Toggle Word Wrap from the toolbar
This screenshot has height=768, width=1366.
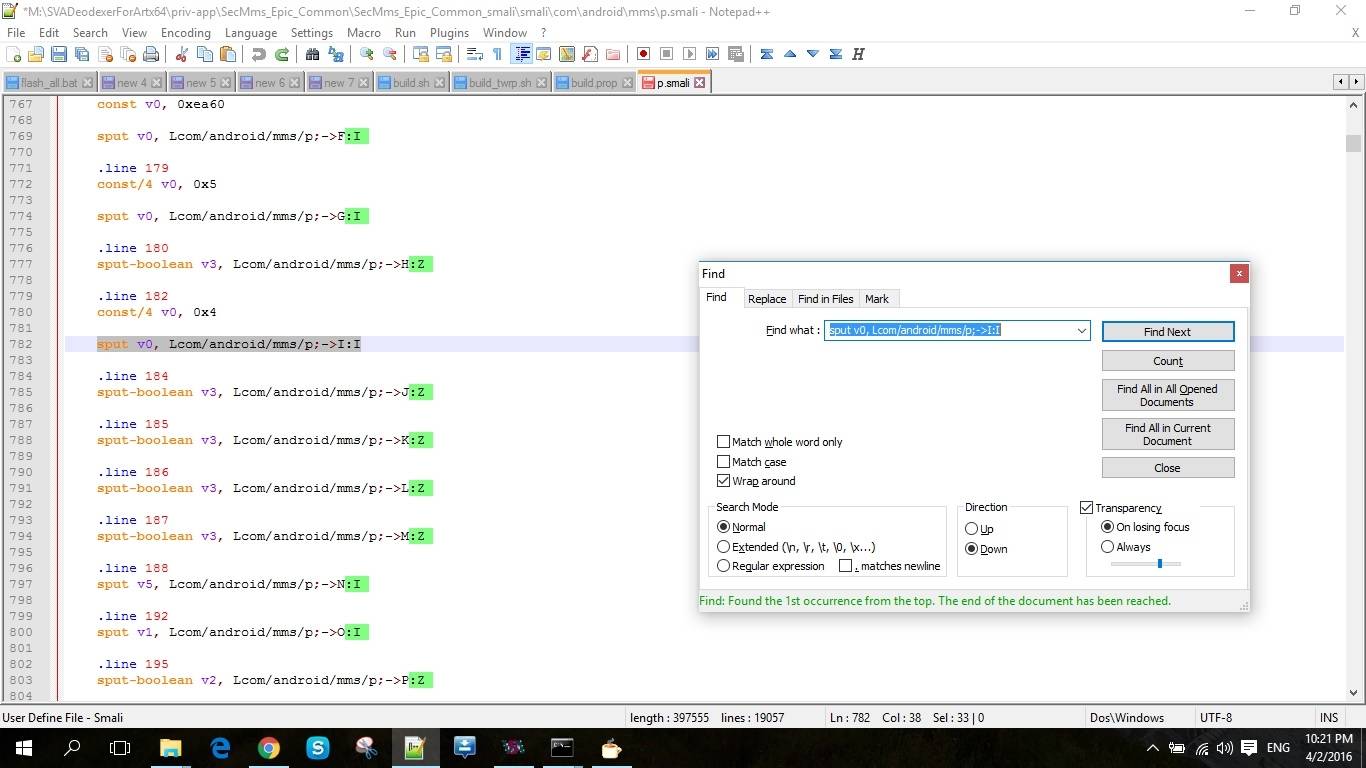point(473,54)
